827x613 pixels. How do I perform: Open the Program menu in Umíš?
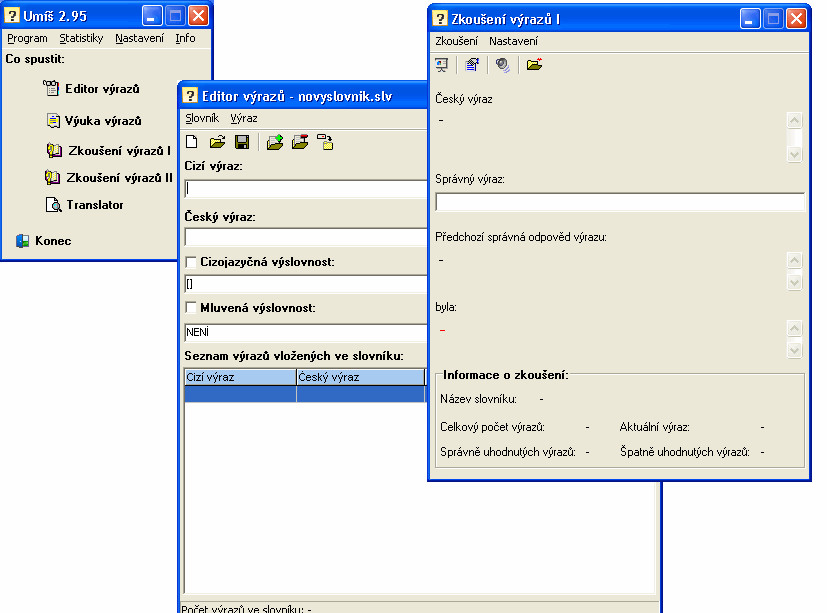click(27, 38)
